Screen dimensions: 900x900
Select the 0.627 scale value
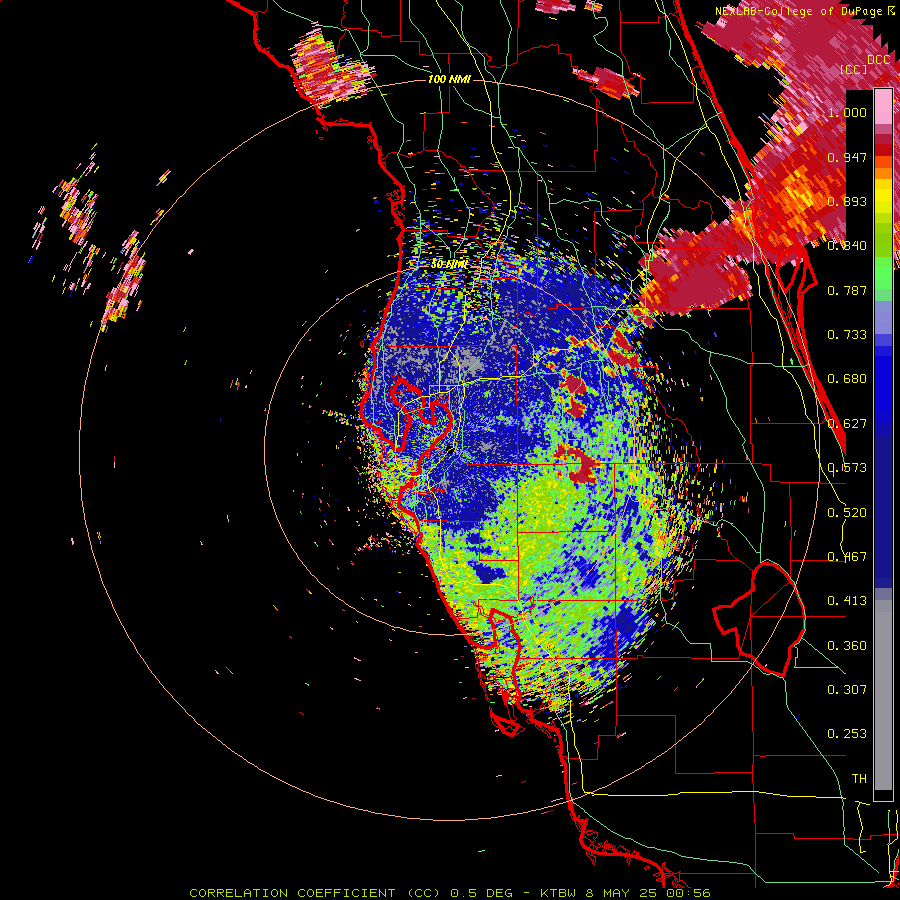click(x=847, y=424)
